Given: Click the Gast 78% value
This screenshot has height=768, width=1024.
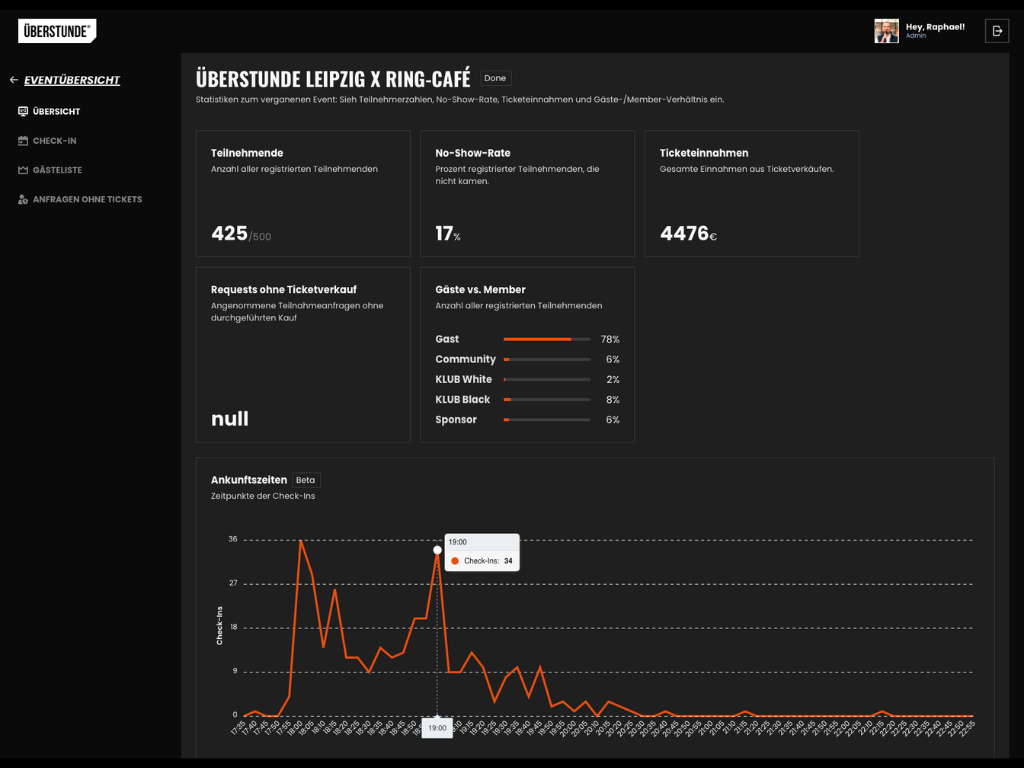Looking at the screenshot, I should [610, 339].
